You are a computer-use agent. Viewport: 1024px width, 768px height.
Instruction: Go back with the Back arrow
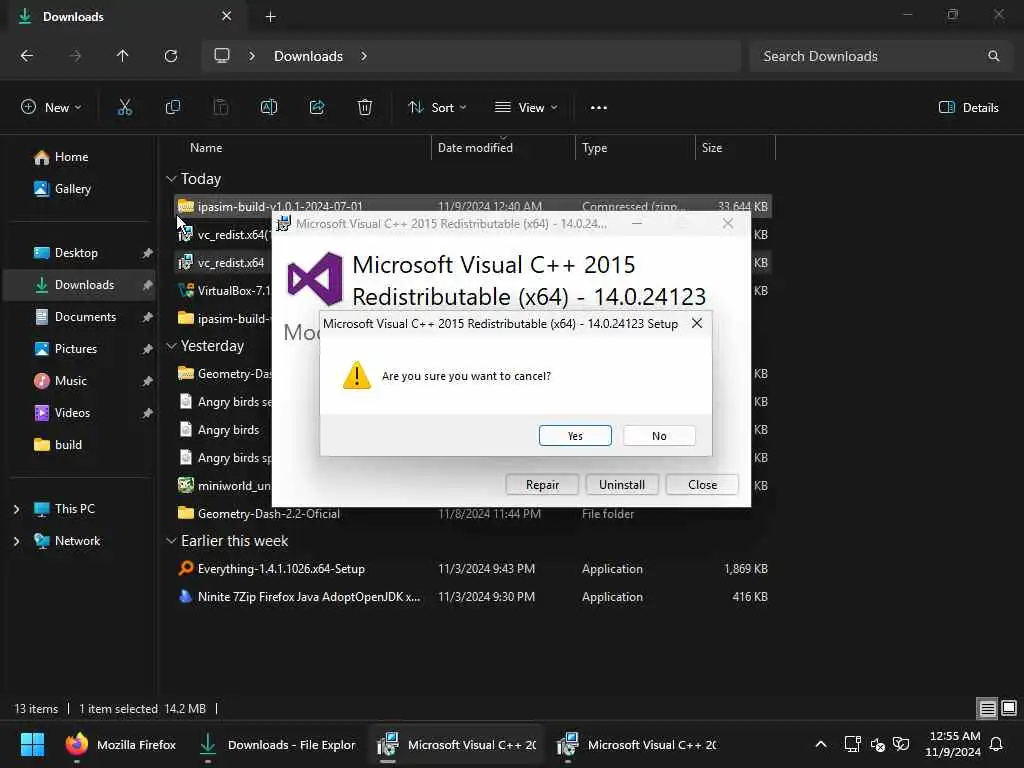[x=27, y=56]
